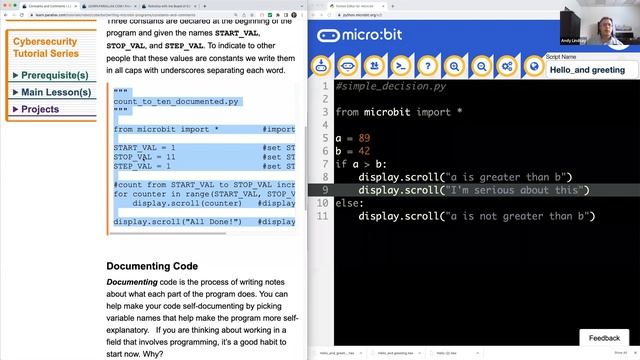The height and width of the screenshot is (360, 640).
Task: Click Show All downloads button
Action: click(620, 353)
